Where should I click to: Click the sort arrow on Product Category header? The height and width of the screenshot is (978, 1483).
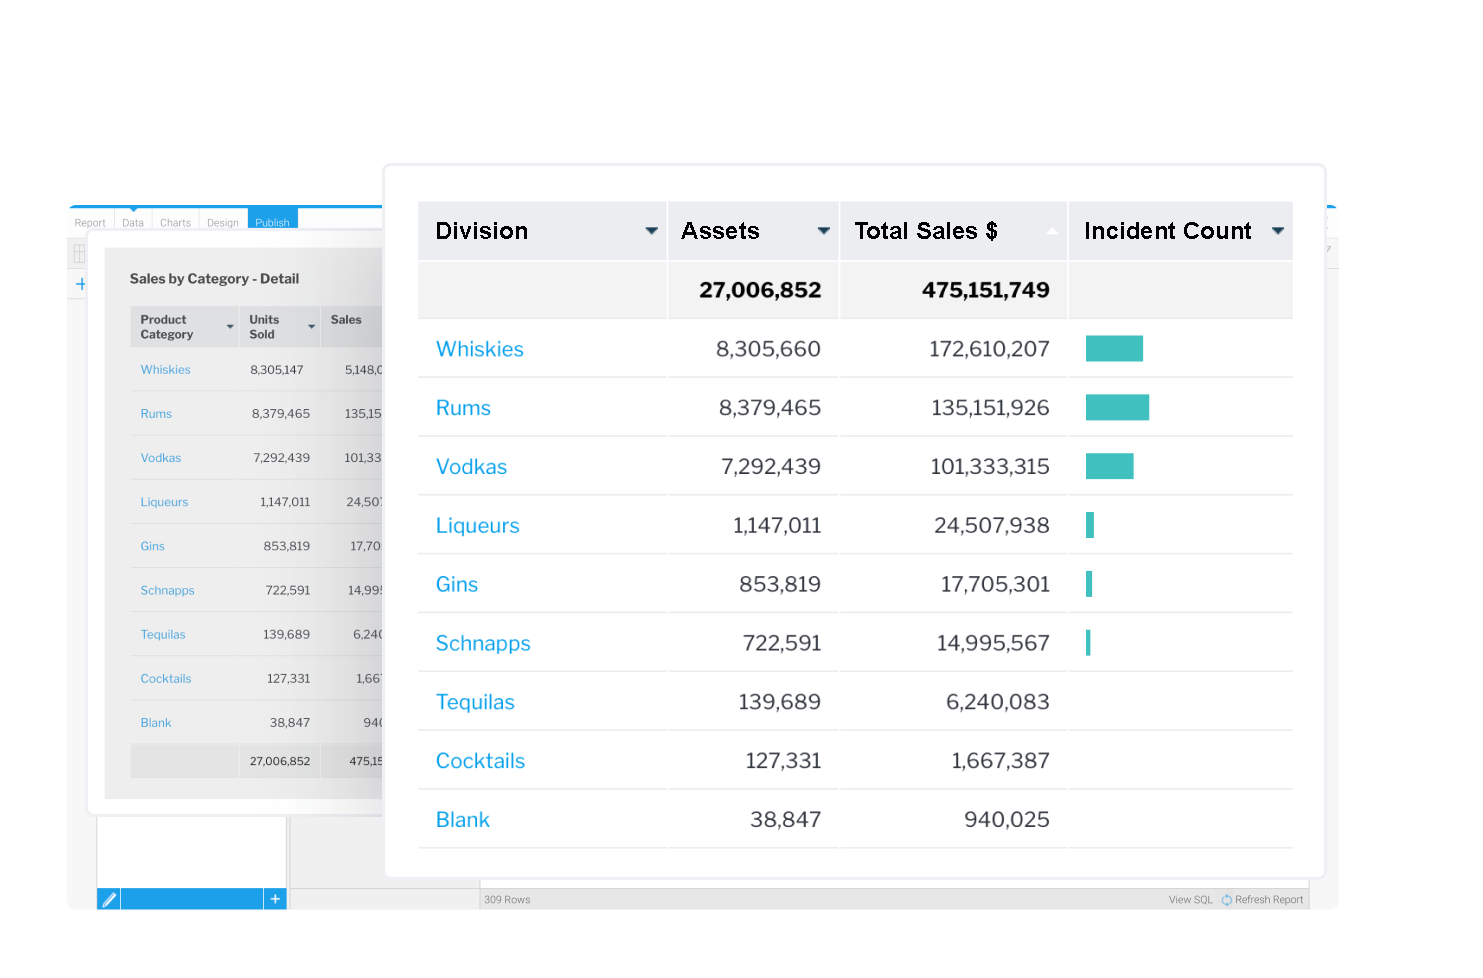tap(231, 328)
